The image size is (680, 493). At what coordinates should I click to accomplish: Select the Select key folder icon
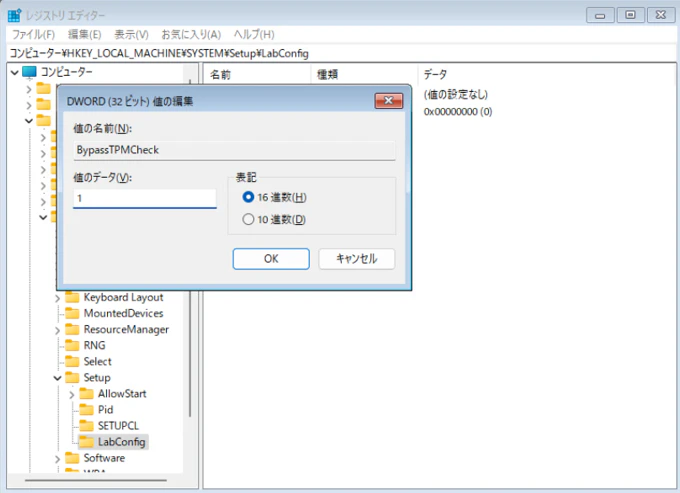point(72,362)
